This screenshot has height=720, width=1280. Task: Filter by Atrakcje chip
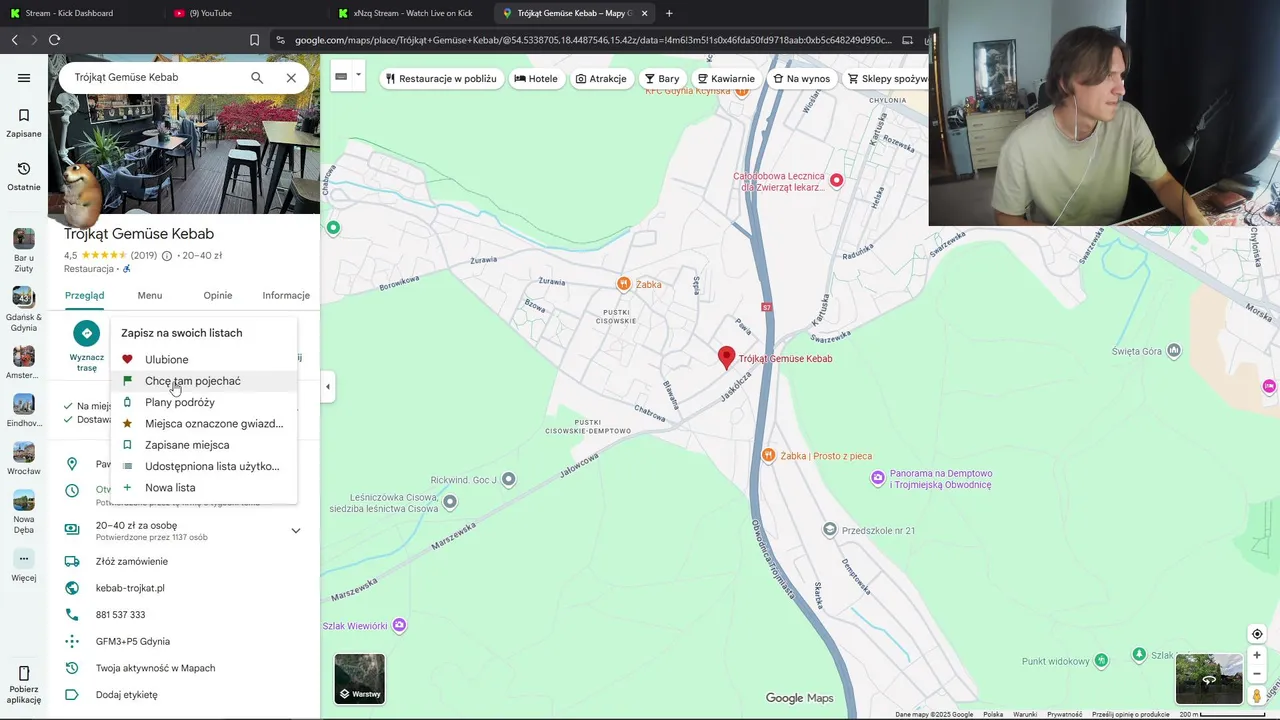[x=601, y=79]
